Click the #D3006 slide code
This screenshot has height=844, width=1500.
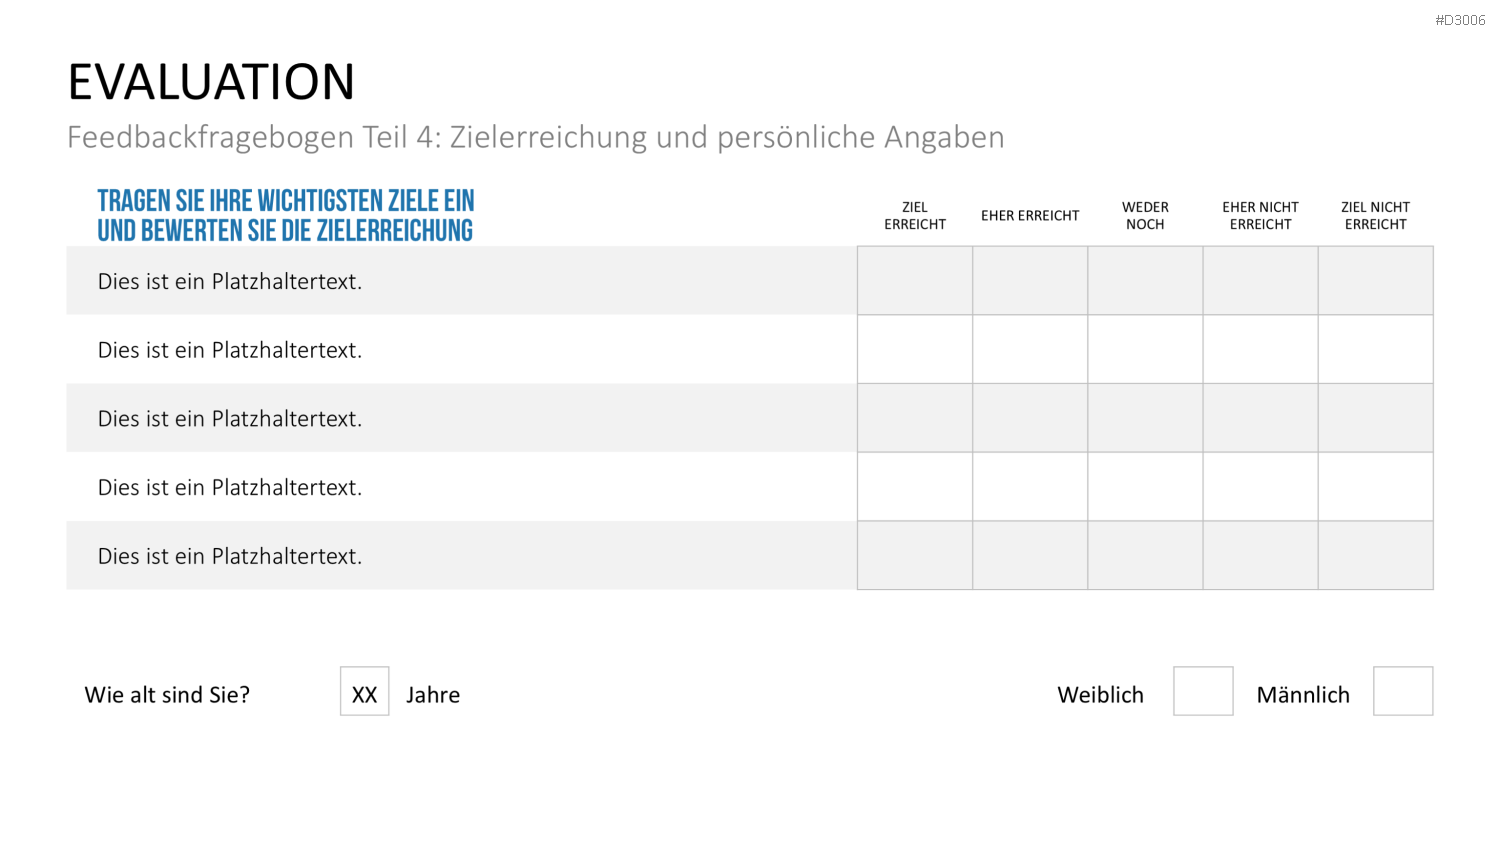[1460, 20]
